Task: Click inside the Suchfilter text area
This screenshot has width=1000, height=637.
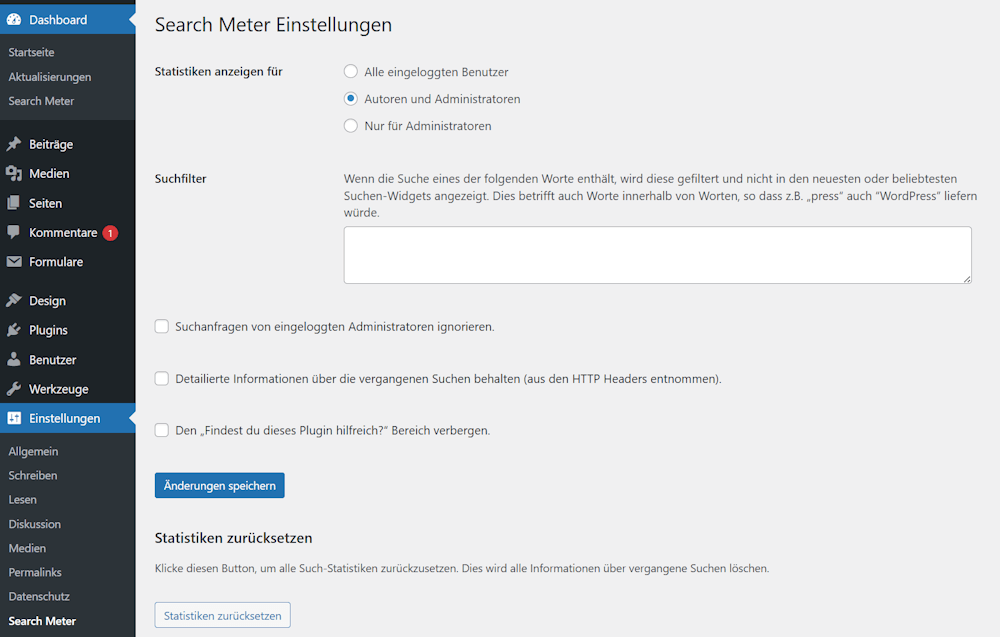Action: pyautogui.click(x=657, y=255)
